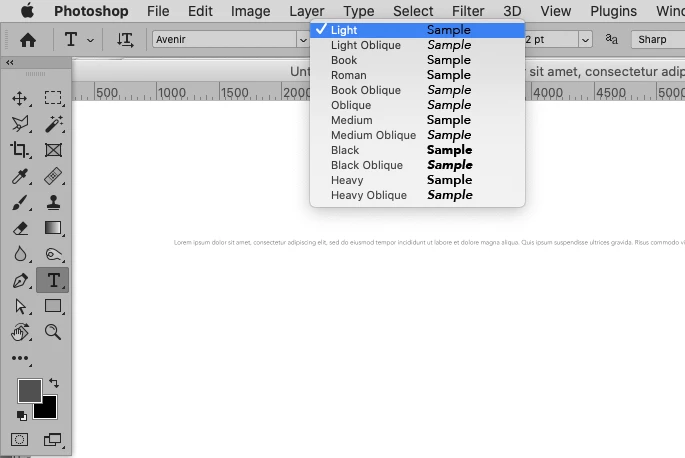The height and width of the screenshot is (458, 685).
Task: Toggle text orientation icon in options bar
Action: click(125, 40)
